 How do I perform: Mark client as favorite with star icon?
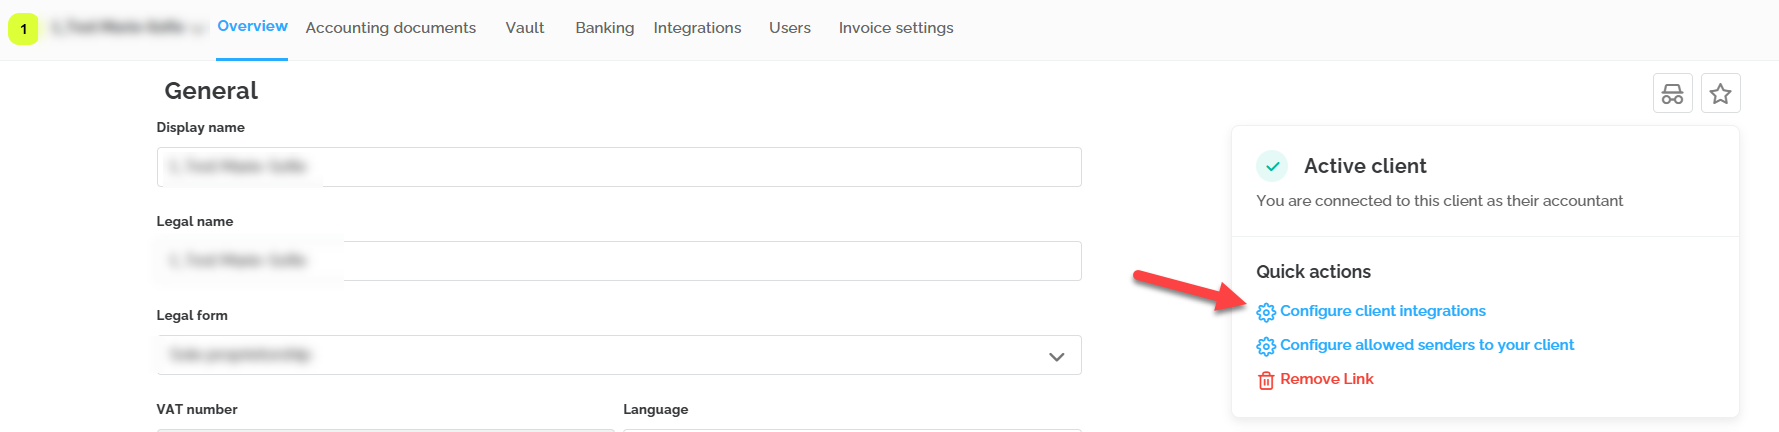click(x=1720, y=94)
